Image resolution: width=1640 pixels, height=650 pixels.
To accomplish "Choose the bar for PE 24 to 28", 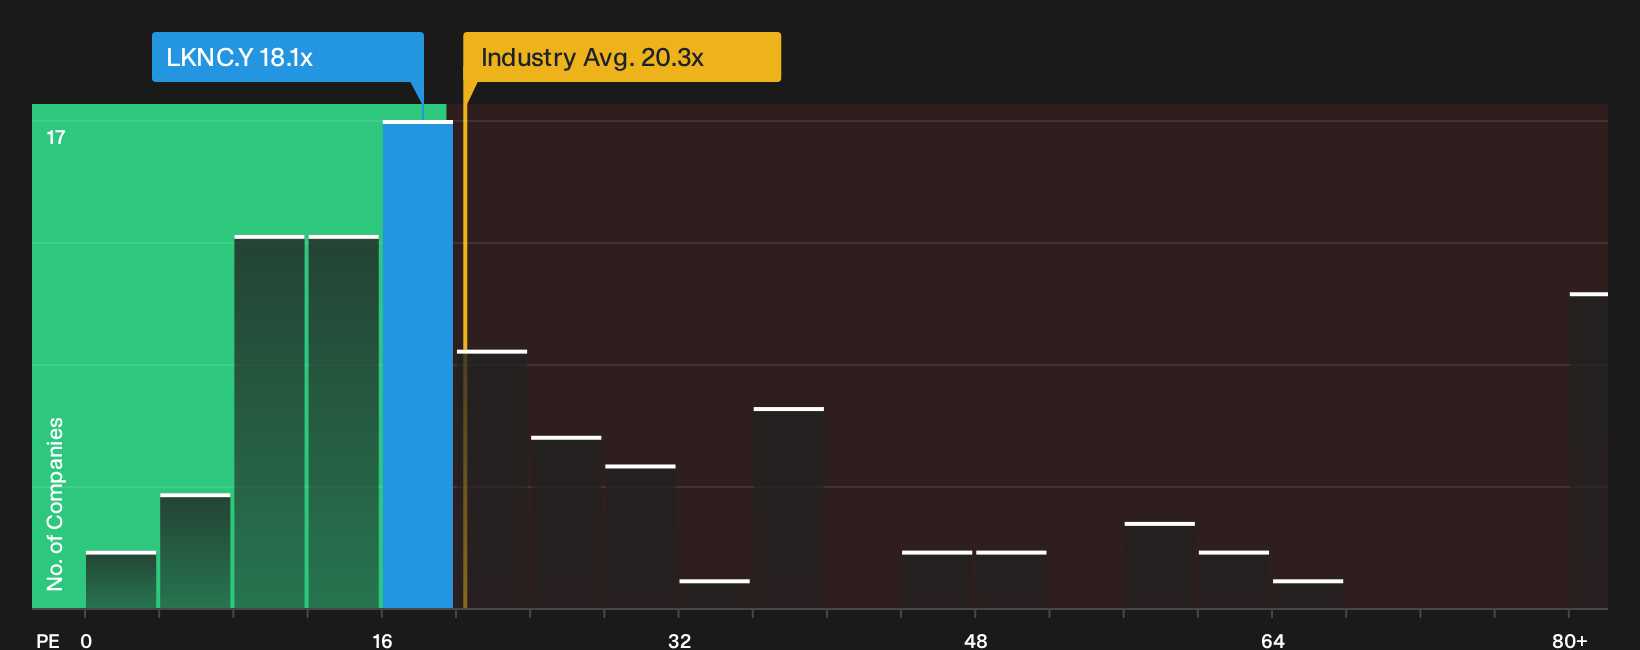I will tap(566, 522).
